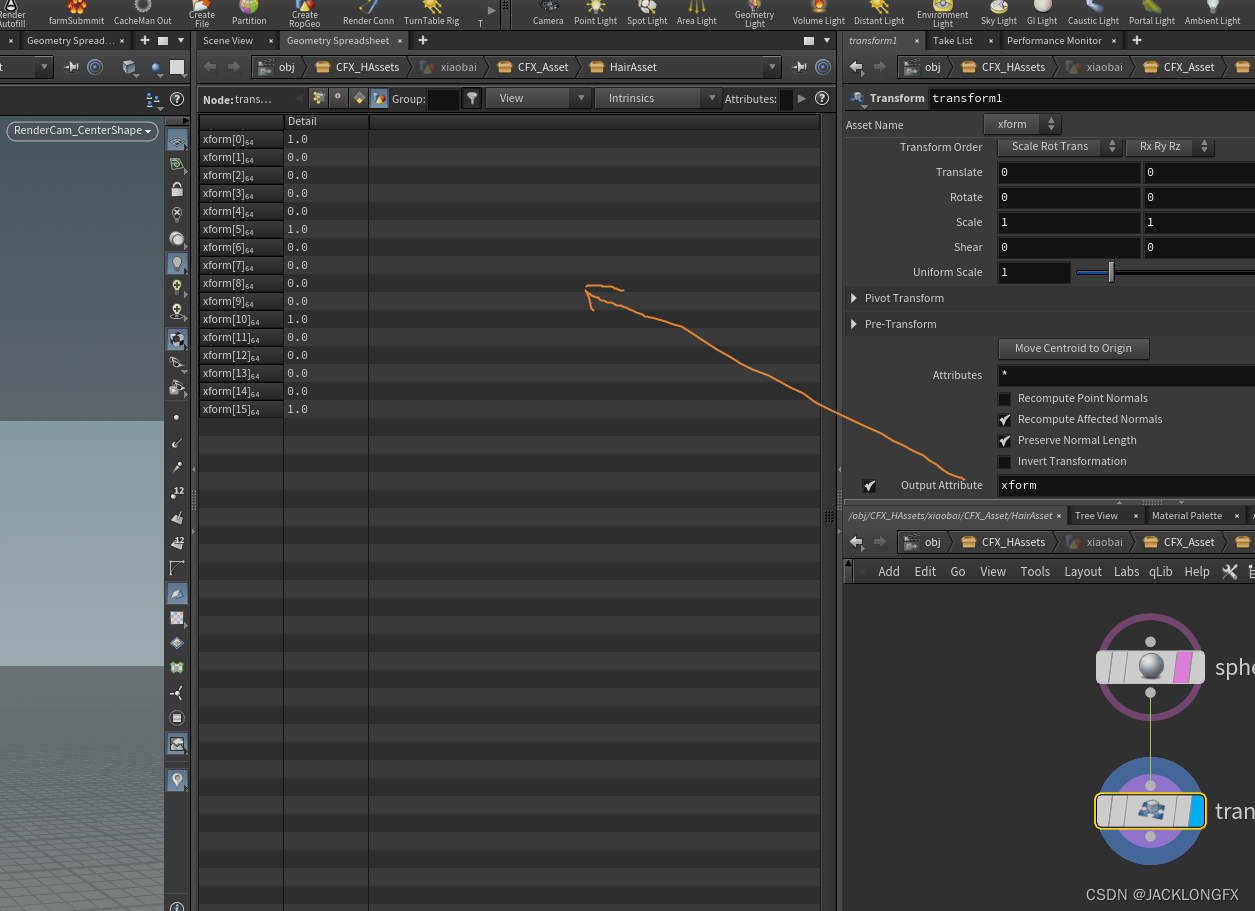Viewport: 1255px width, 911px height.
Task: Click the sphere node icon
Action: 1151,667
